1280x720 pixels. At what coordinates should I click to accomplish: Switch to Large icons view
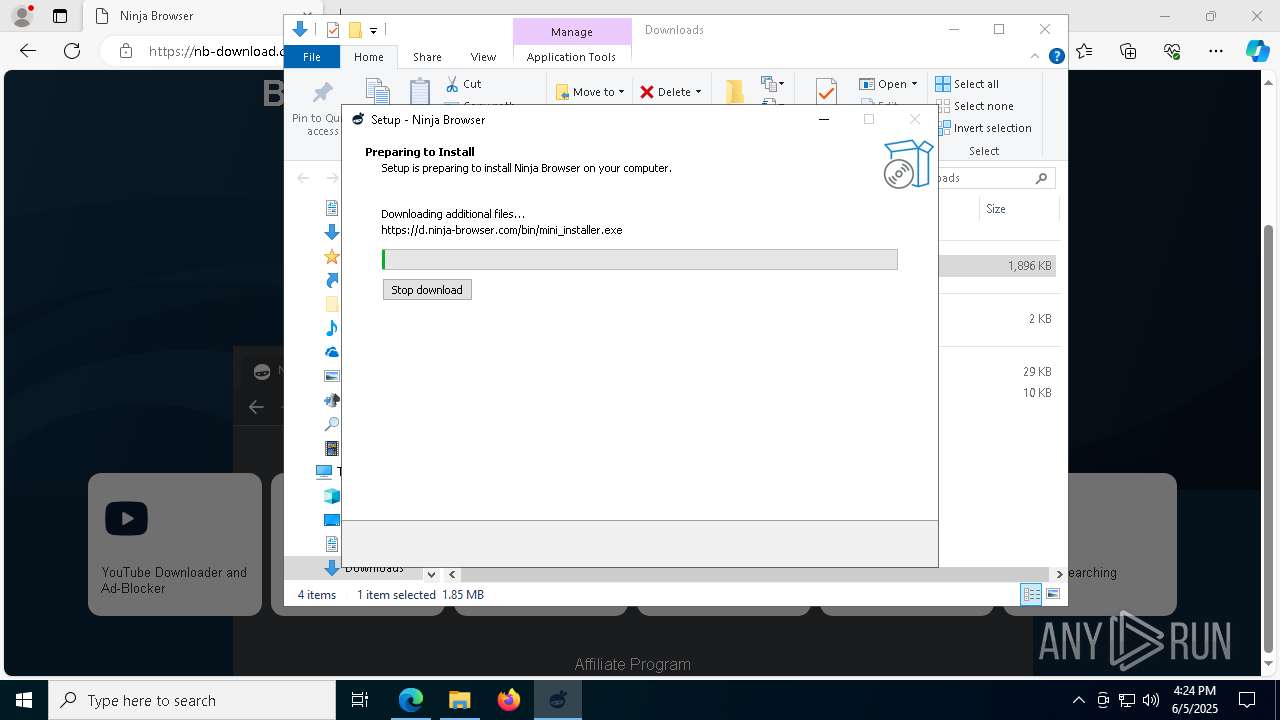point(1052,595)
